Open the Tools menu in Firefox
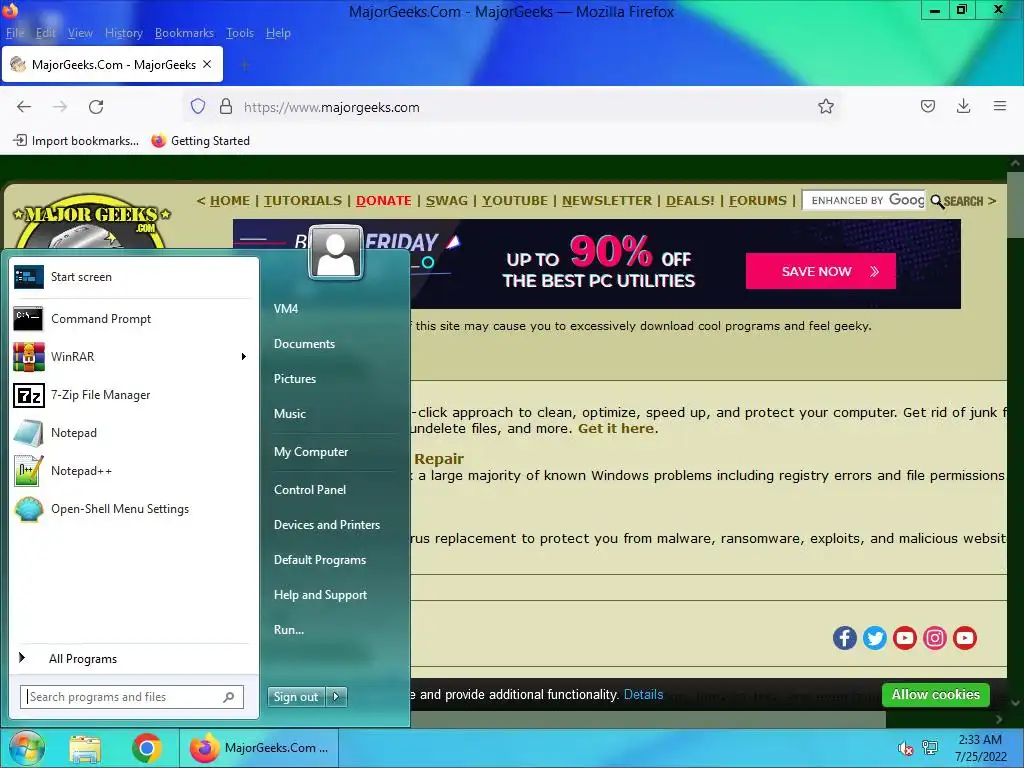 click(x=240, y=33)
